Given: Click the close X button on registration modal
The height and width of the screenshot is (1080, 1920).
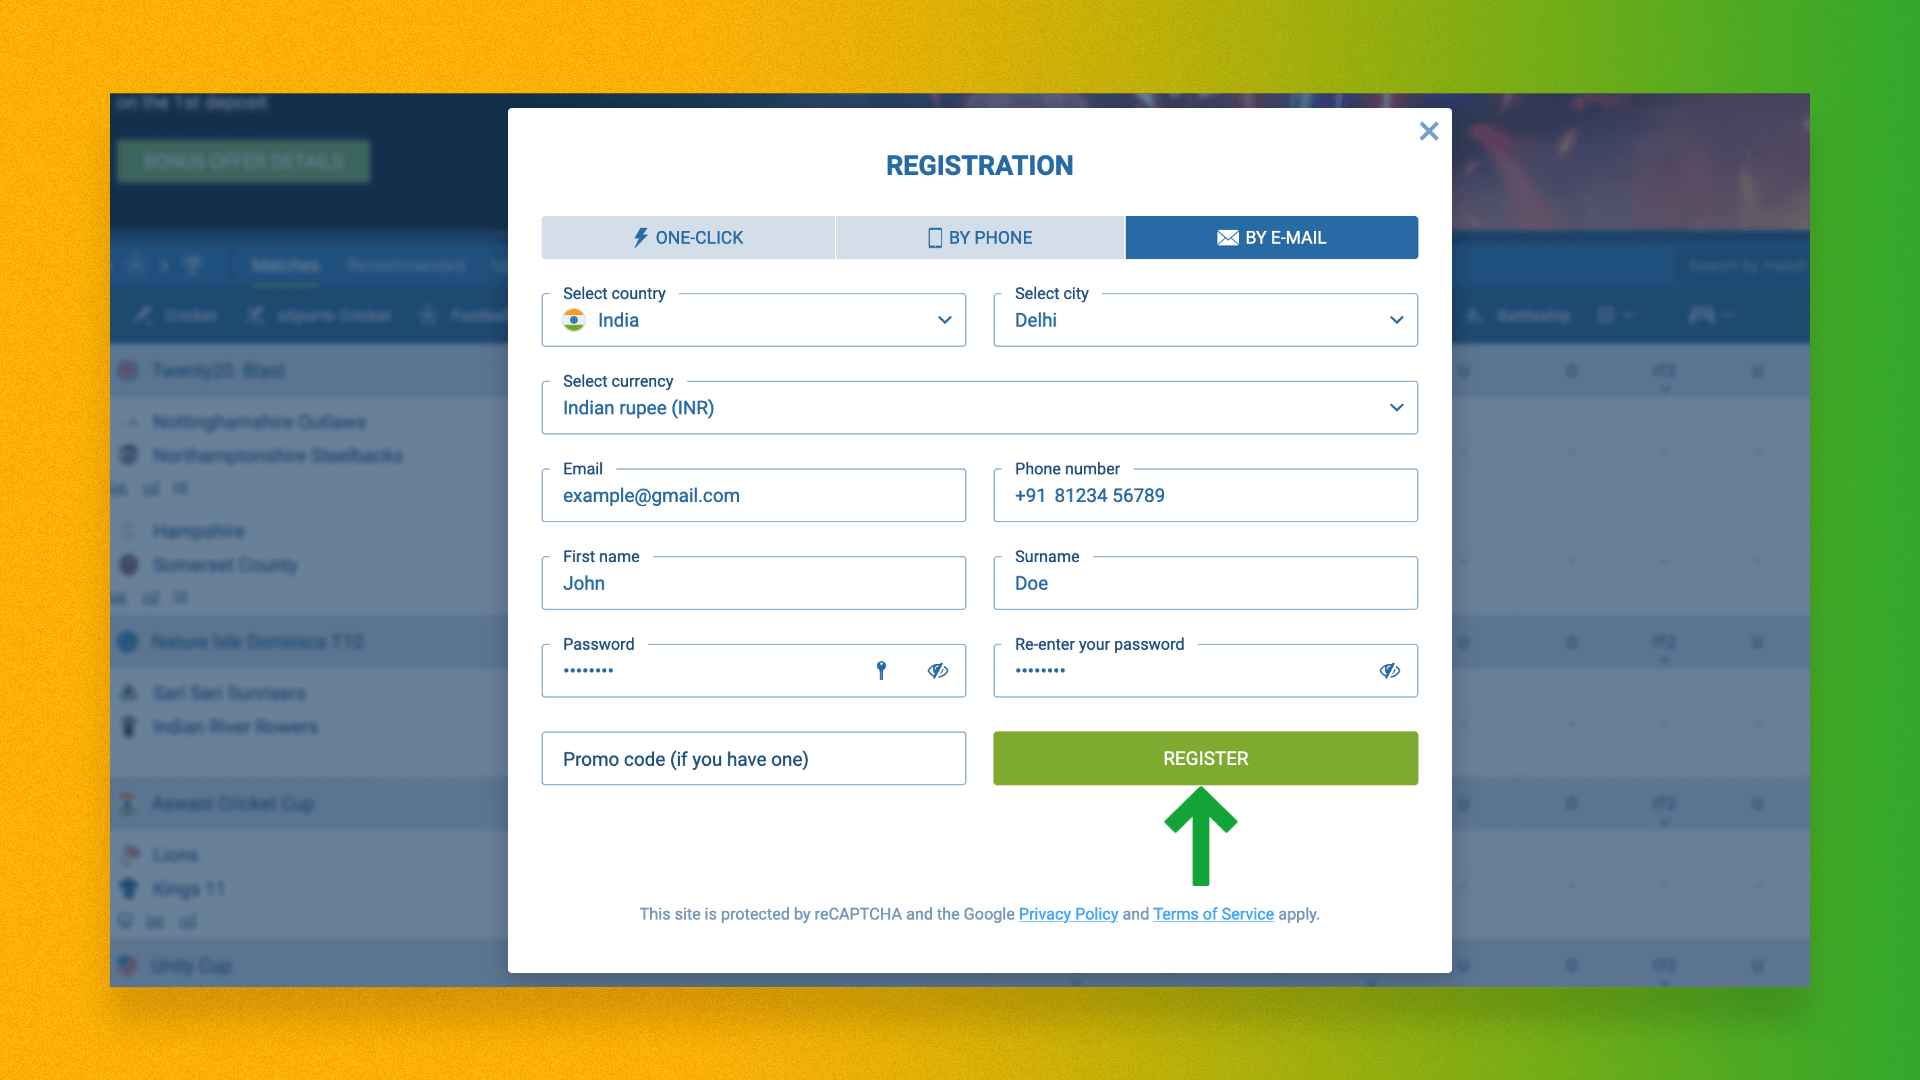Looking at the screenshot, I should (x=1428, y=131).
